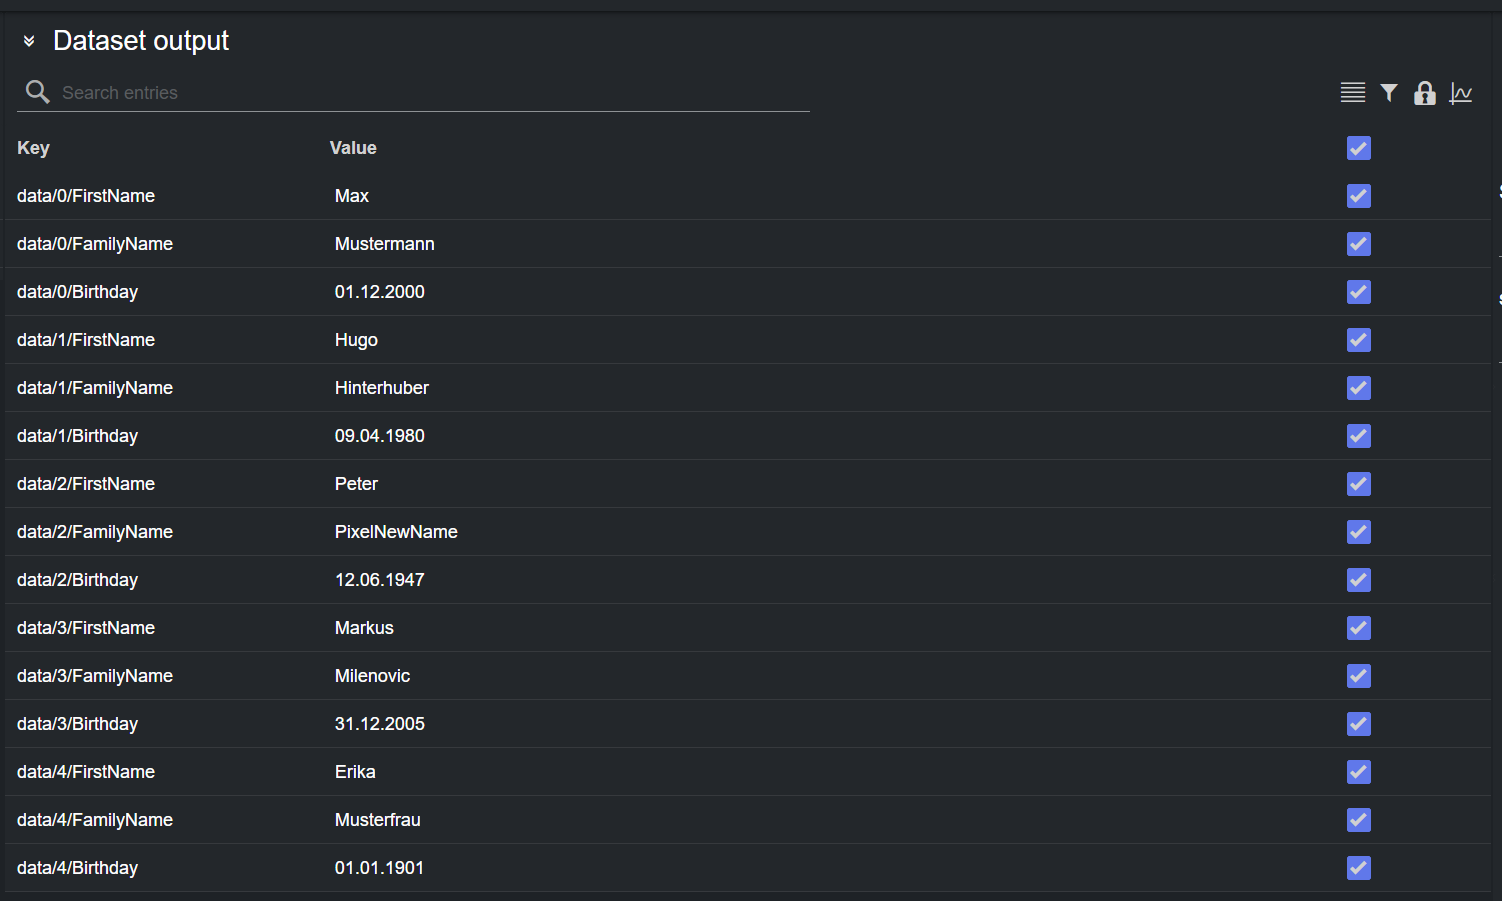Click the magnifying glass search icon
The width and height of the screenshot is (1502, 901).
[x=37, y=92]
